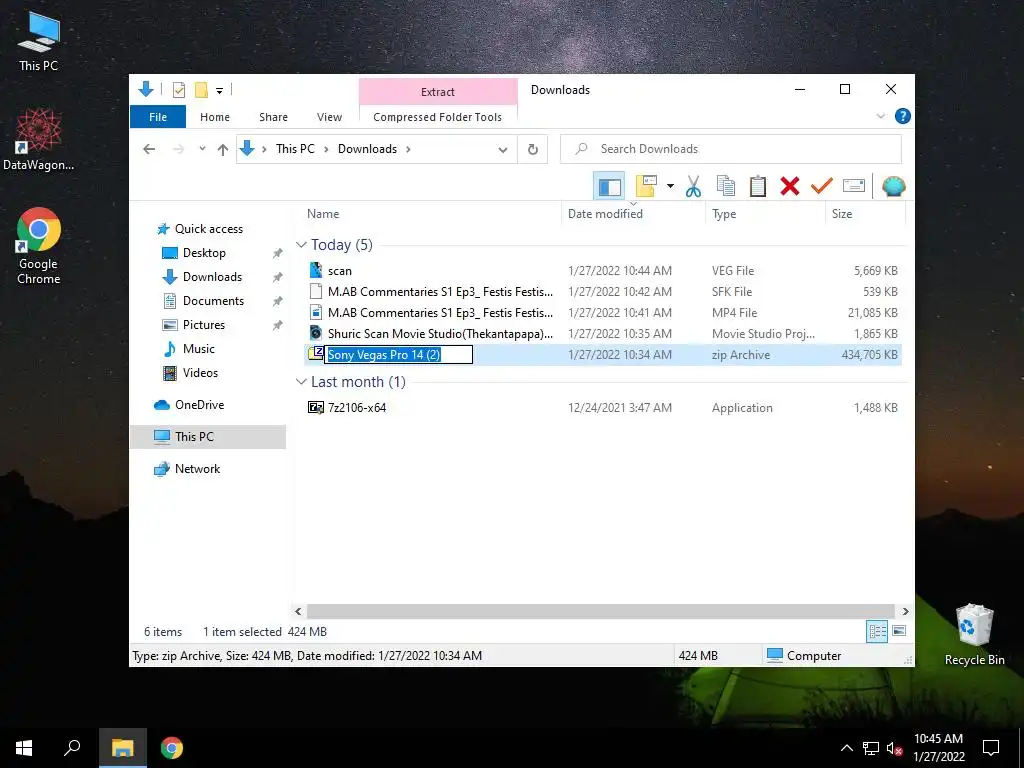This screenshot has width=1024, height=768.
Task: Select Music in navigation pane
Action: click(199, 349)
